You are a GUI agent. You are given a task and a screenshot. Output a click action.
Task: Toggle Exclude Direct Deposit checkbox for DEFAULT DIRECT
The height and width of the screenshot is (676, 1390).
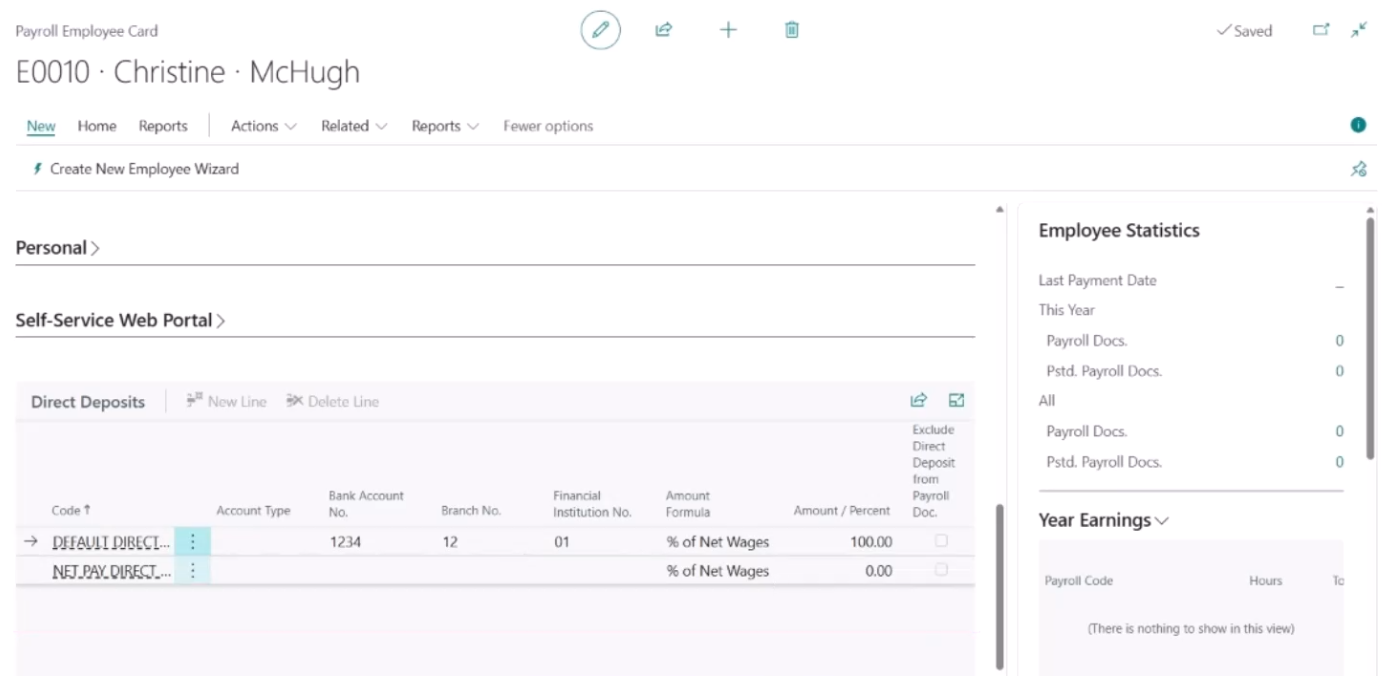(940, 541)
